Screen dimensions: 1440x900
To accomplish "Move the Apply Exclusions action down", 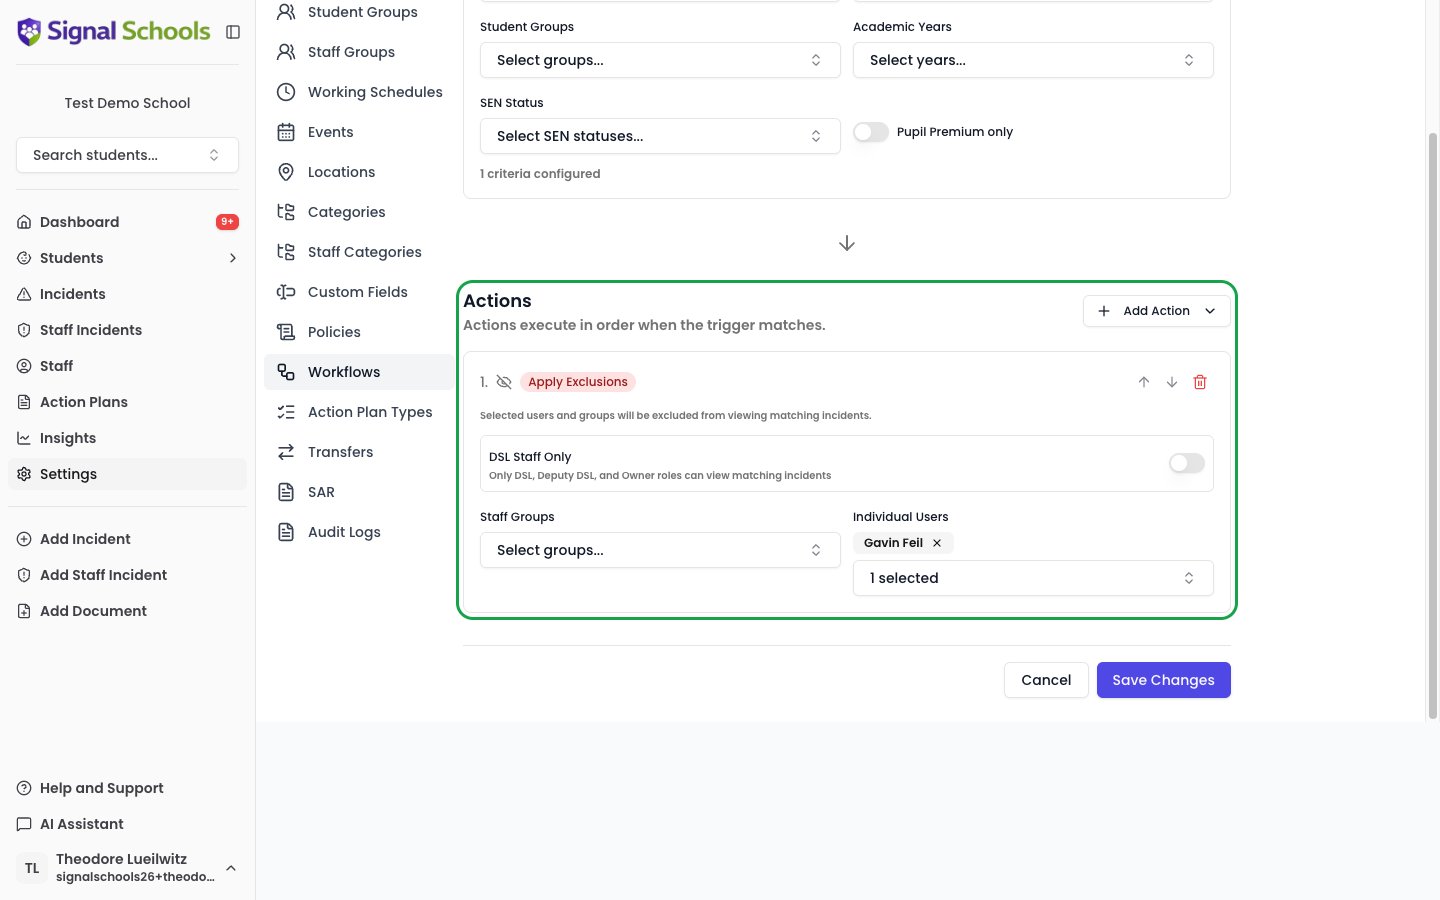I will point(1172,382).
